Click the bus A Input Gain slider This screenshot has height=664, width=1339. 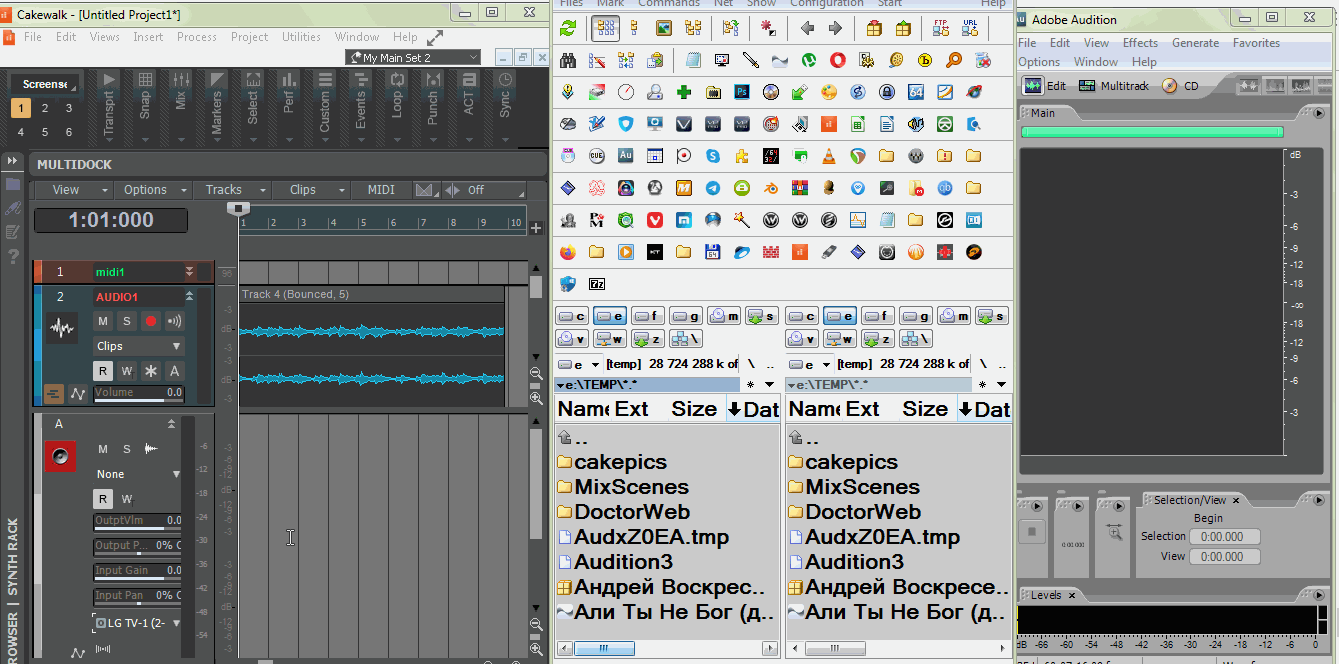(138, 571)
